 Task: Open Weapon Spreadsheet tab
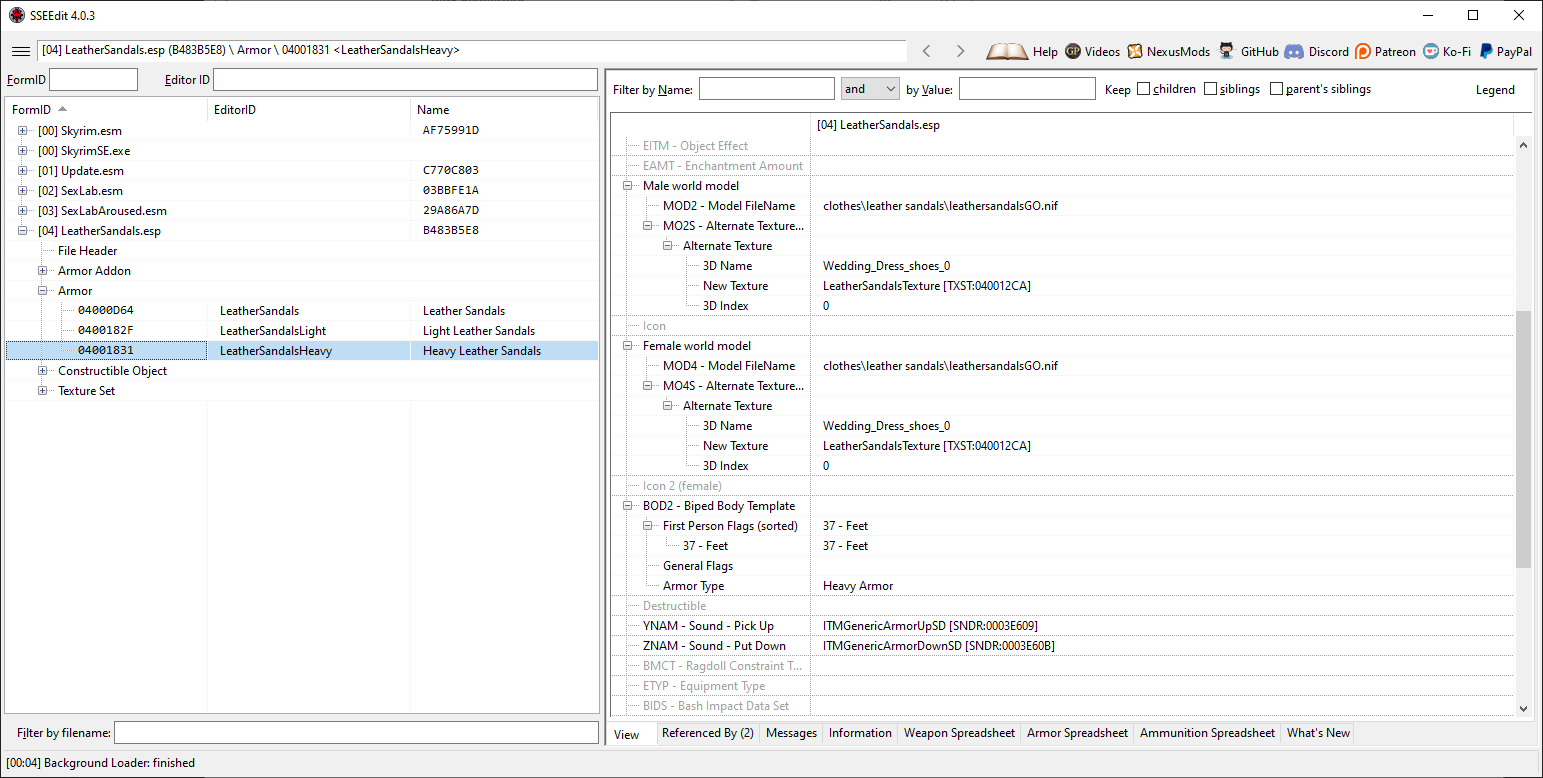click(959, 733)
